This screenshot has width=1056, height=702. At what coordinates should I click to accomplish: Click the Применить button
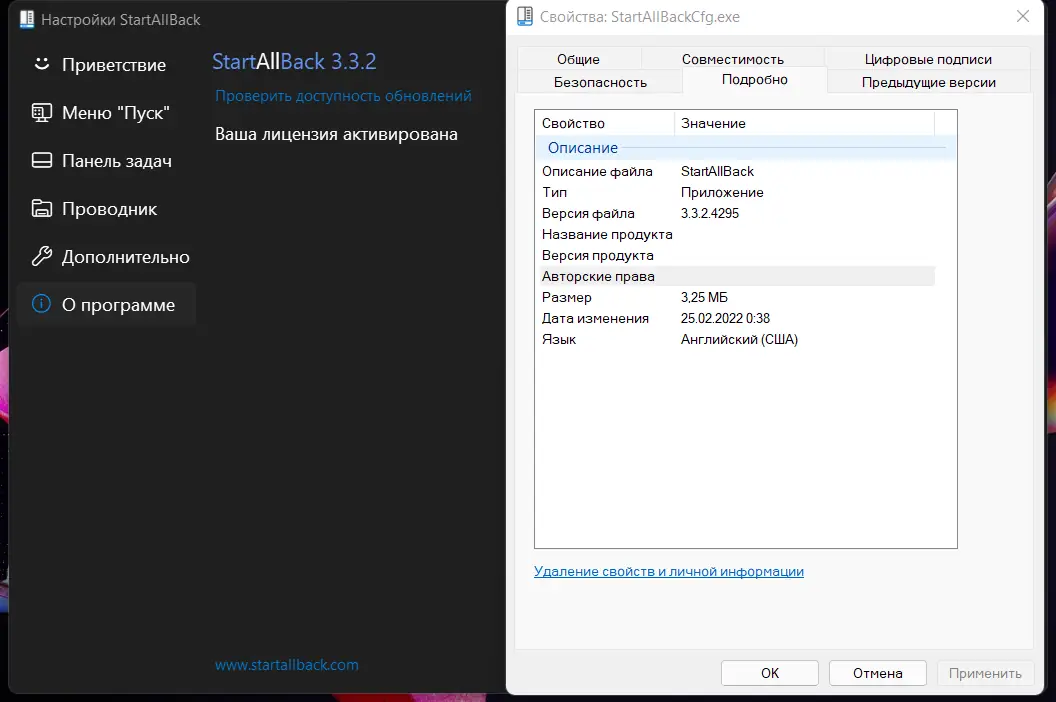point(985,673)
